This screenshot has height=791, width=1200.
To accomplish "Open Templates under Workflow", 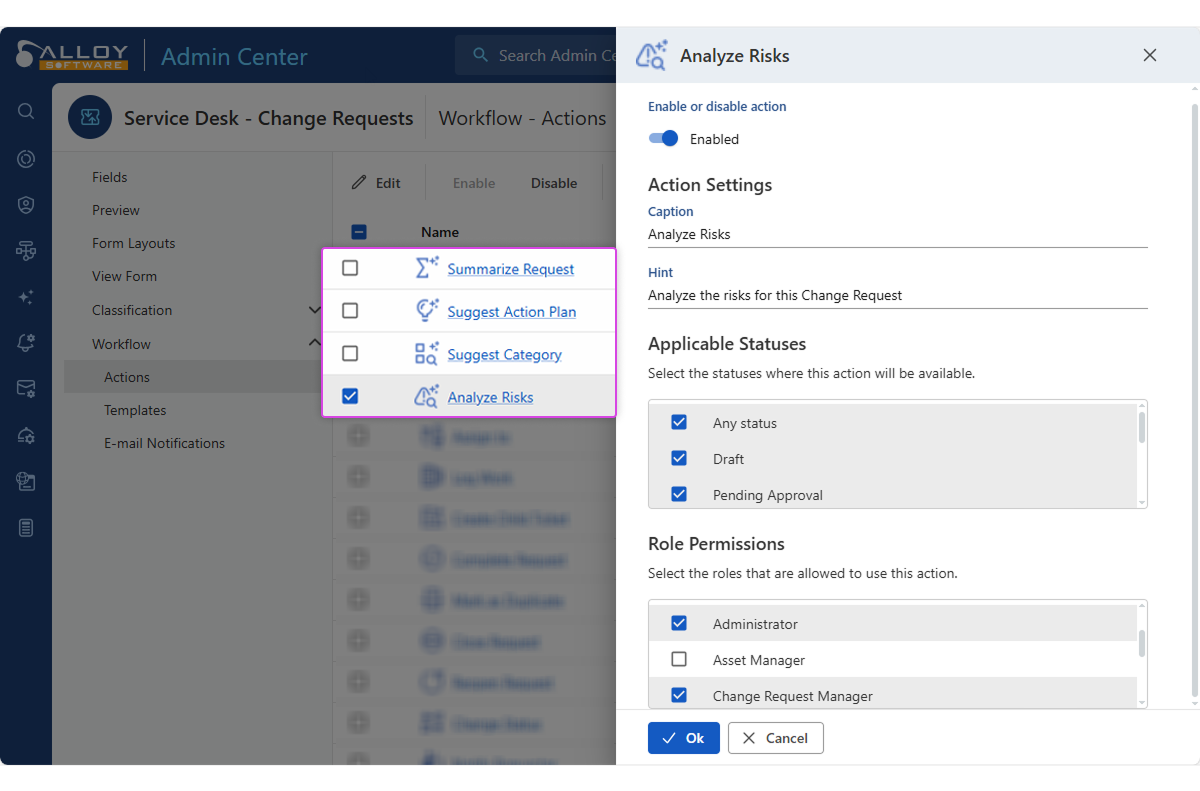I will pyautogui.click(x=135, y=410).
